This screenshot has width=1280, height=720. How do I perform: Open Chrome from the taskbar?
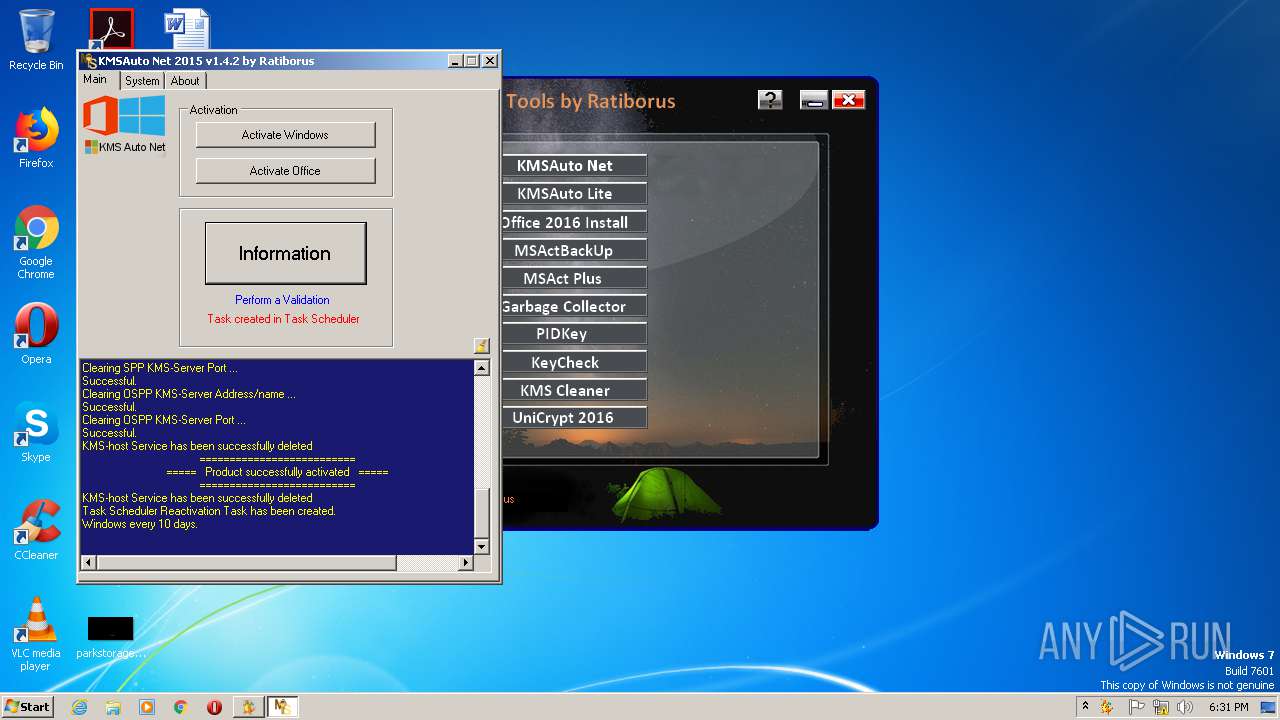click(181, 707)
